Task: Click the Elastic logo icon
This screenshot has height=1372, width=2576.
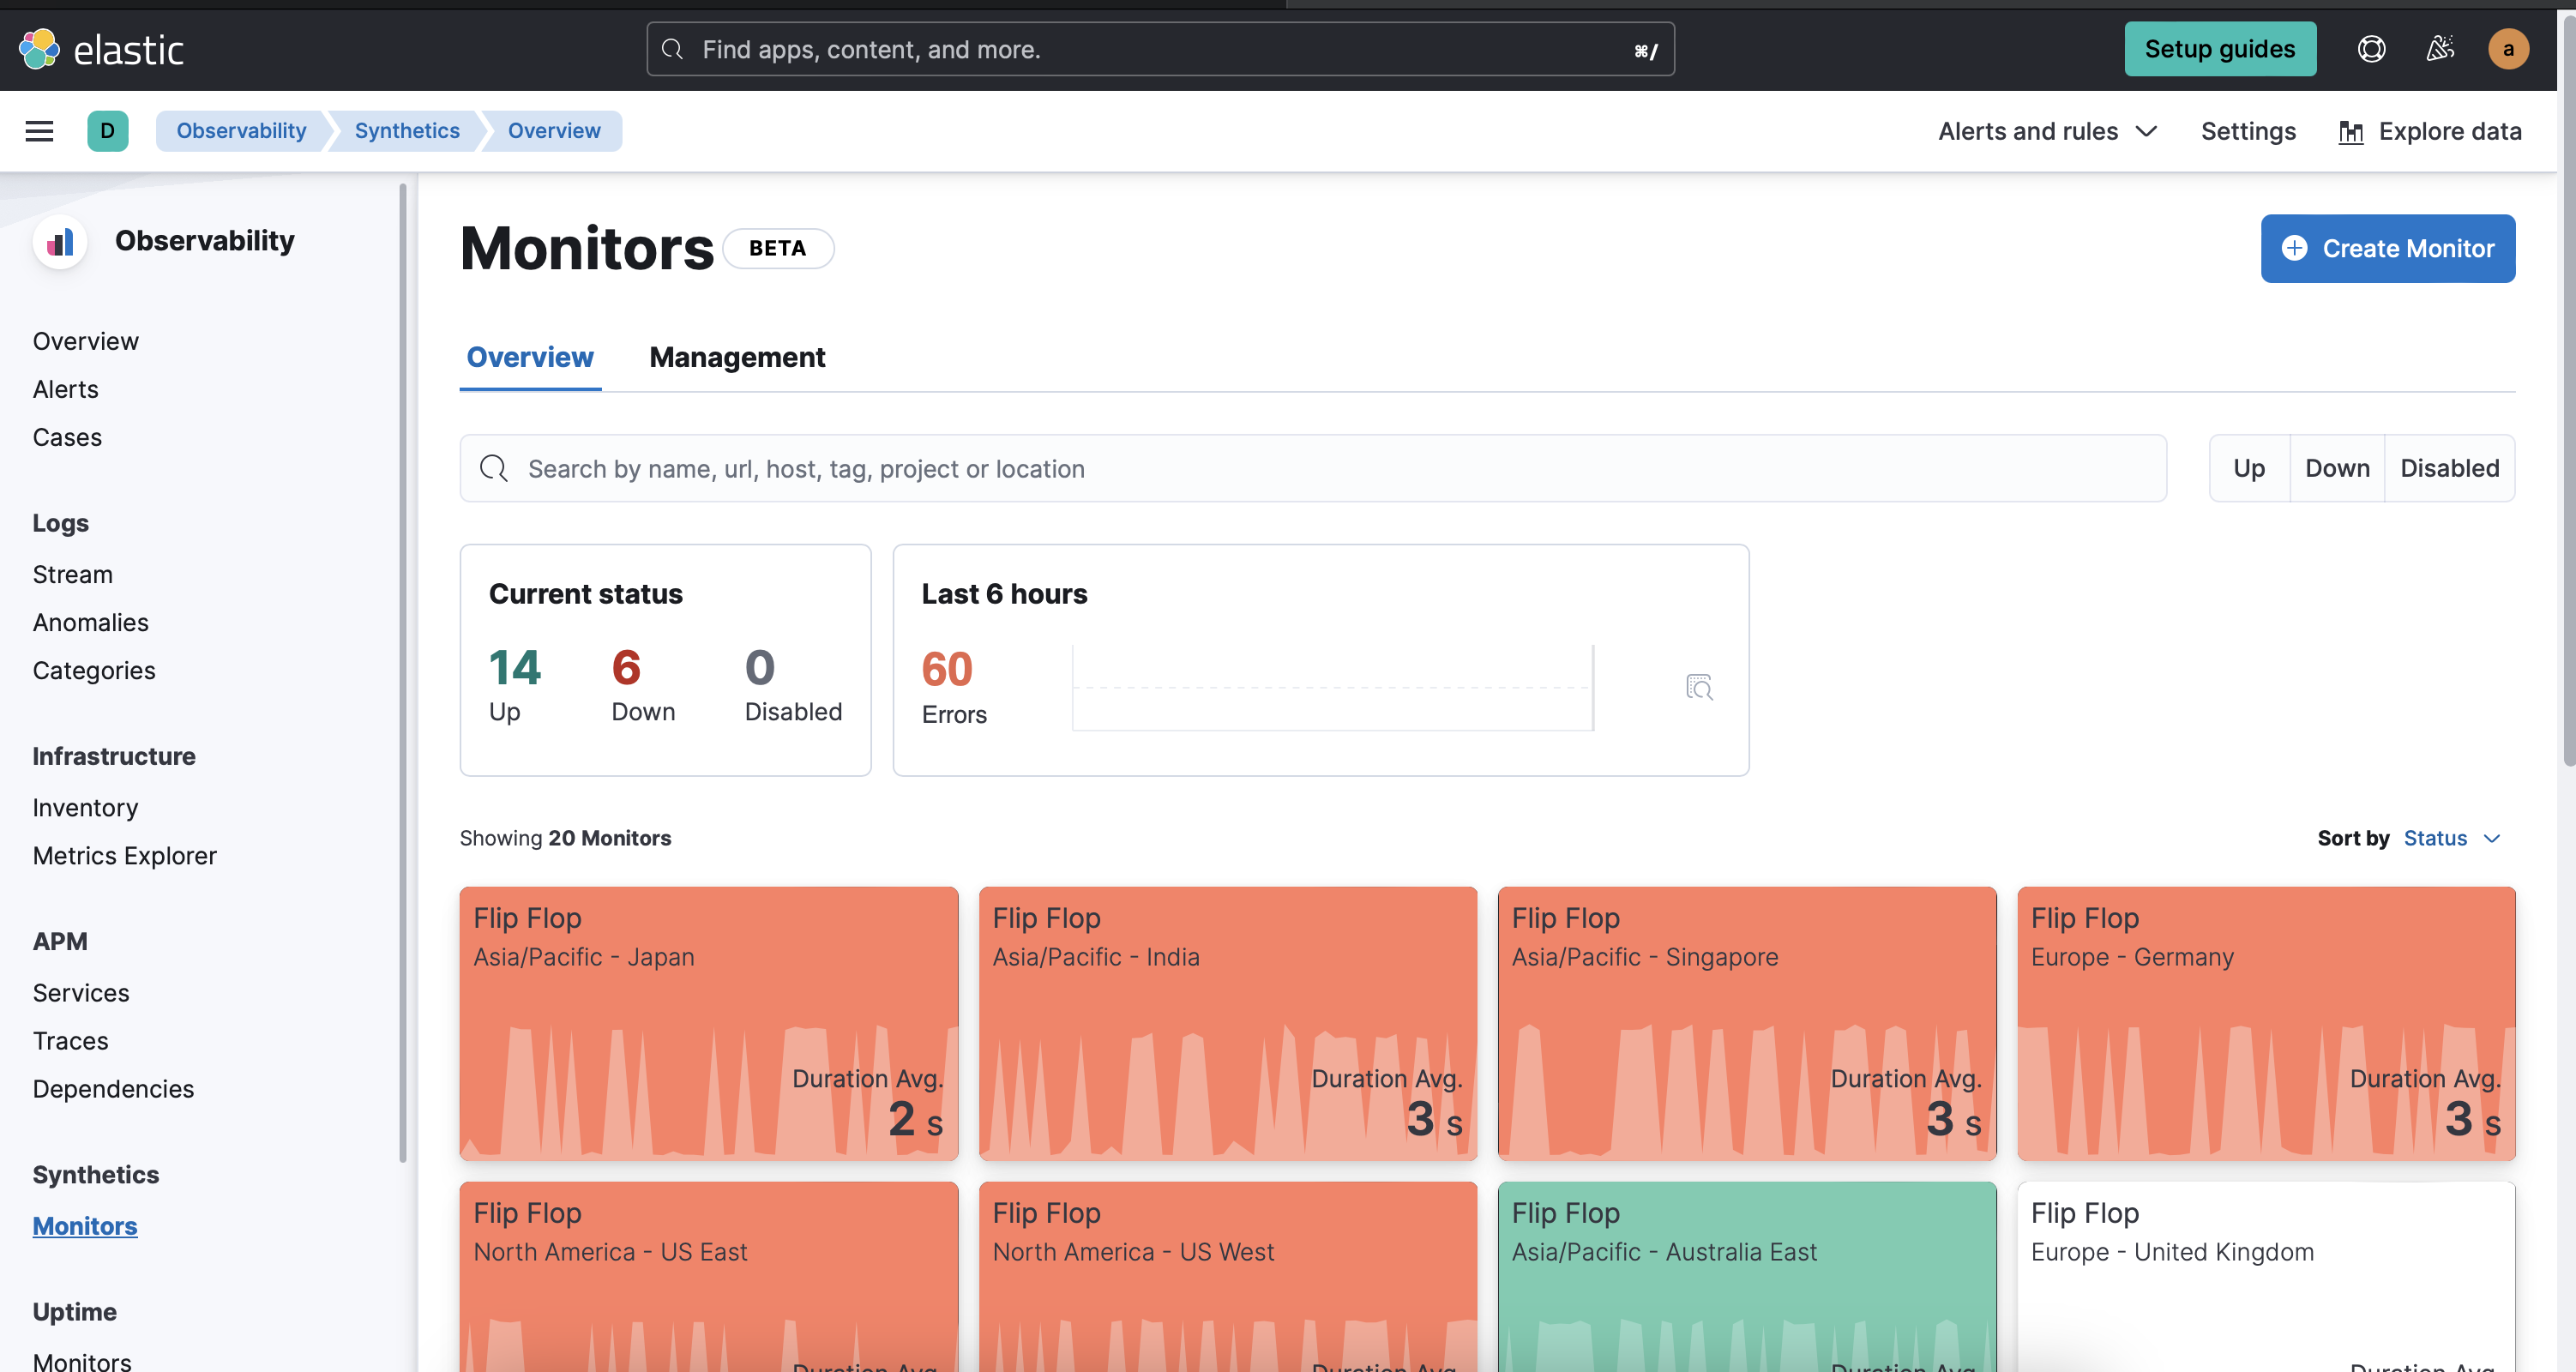Action: [x=40, y=49]
